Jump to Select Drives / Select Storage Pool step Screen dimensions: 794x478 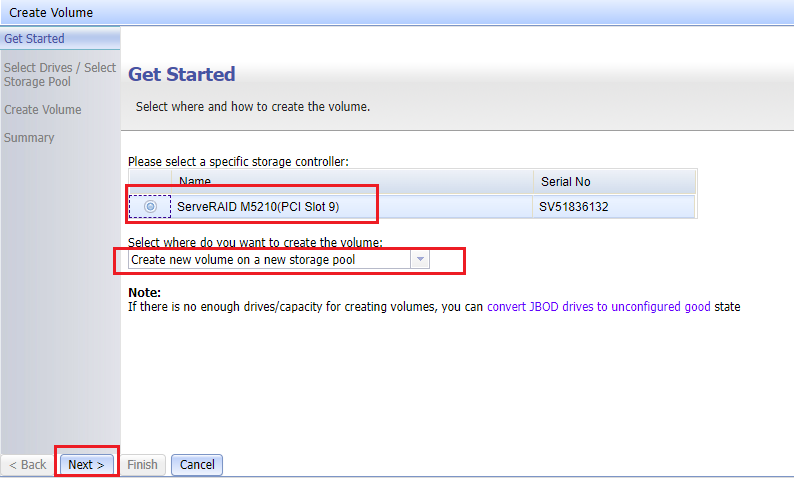click(59, 75)
